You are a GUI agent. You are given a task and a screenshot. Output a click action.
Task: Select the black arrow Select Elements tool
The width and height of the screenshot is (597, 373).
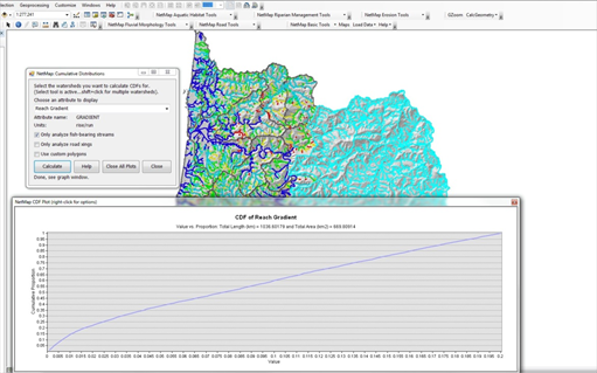point(8,25)
